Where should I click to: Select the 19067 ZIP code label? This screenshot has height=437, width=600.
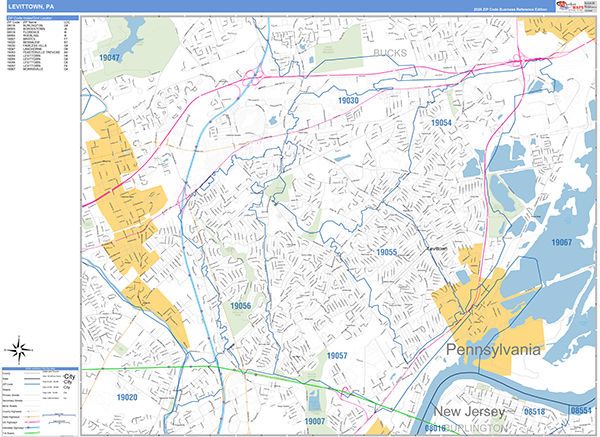[561, 242]
